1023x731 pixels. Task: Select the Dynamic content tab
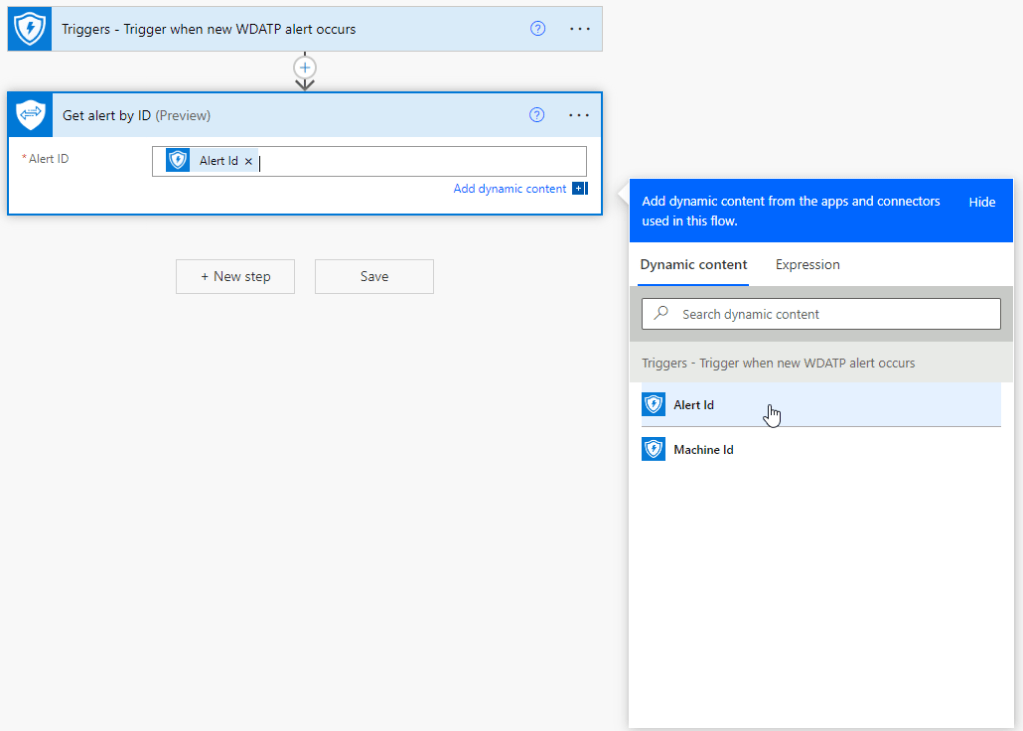693,265
